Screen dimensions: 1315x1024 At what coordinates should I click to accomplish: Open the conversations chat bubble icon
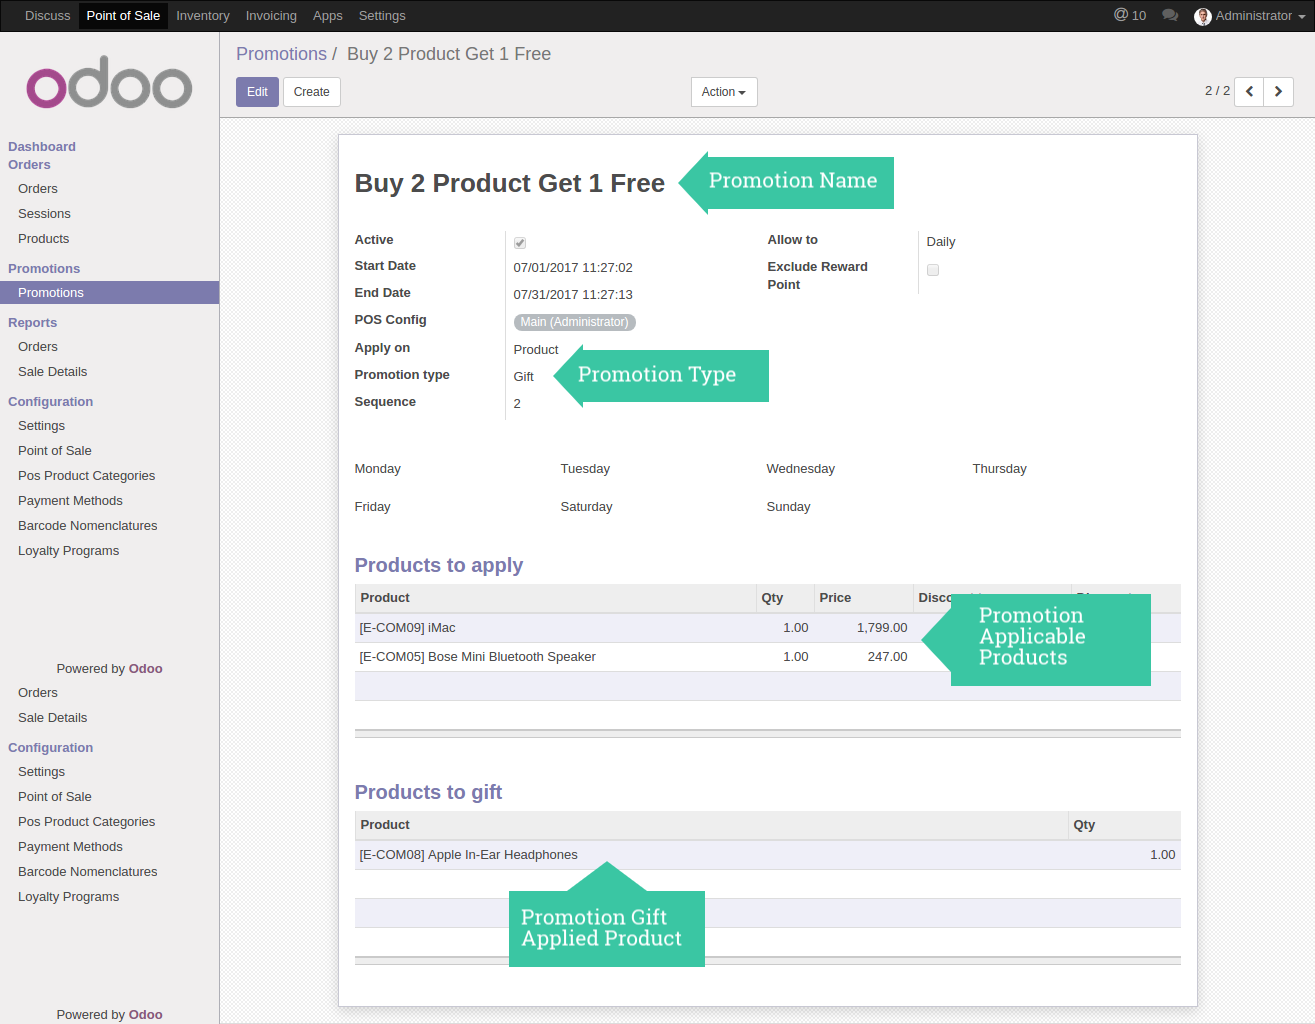[1170, 15]
